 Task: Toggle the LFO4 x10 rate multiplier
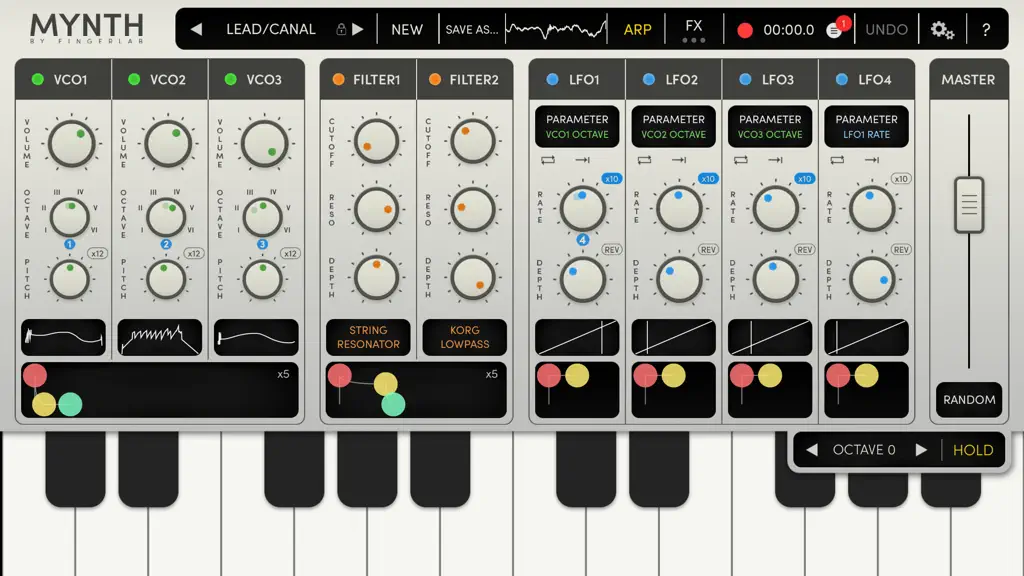tap(901, 179)
